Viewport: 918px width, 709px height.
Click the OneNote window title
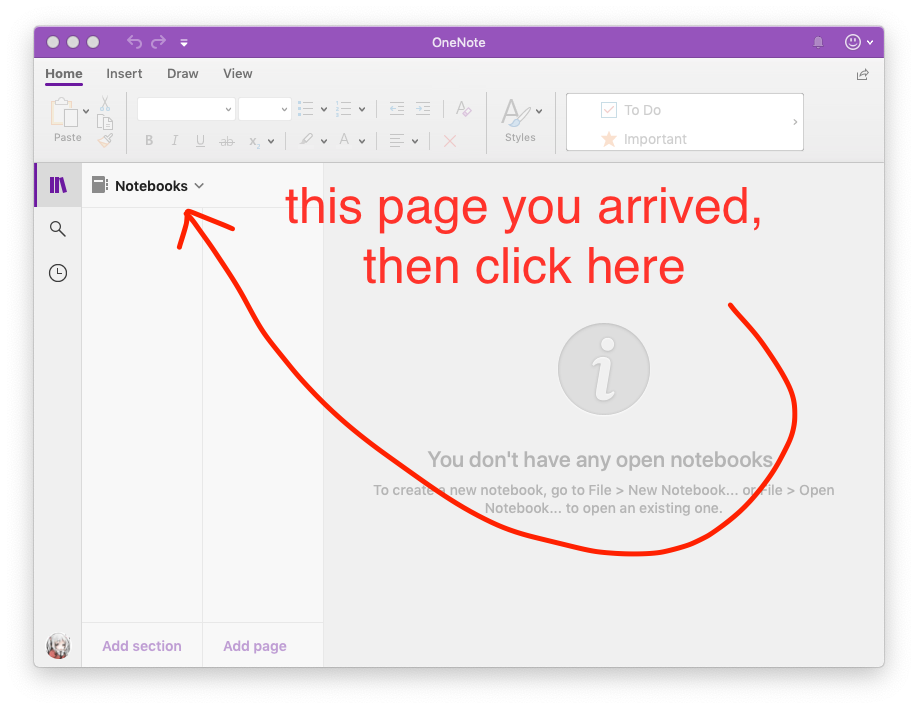click(x=458, y=42)
